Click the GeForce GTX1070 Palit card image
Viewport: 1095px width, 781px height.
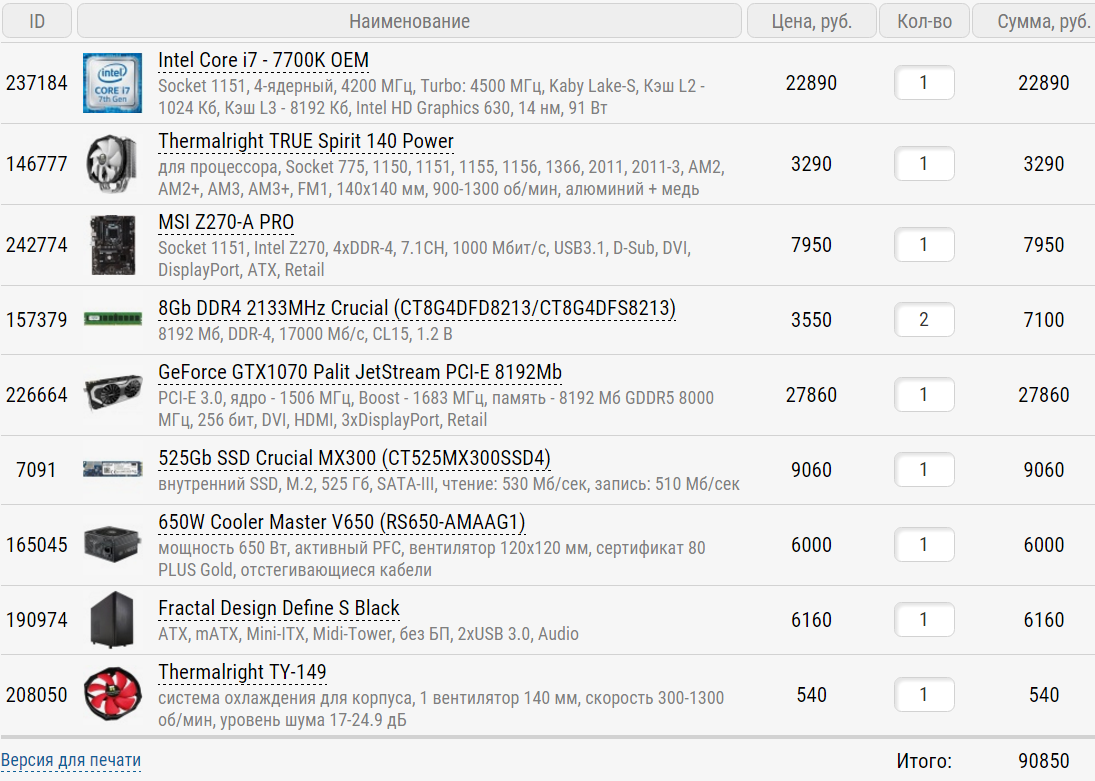(112, 395)
